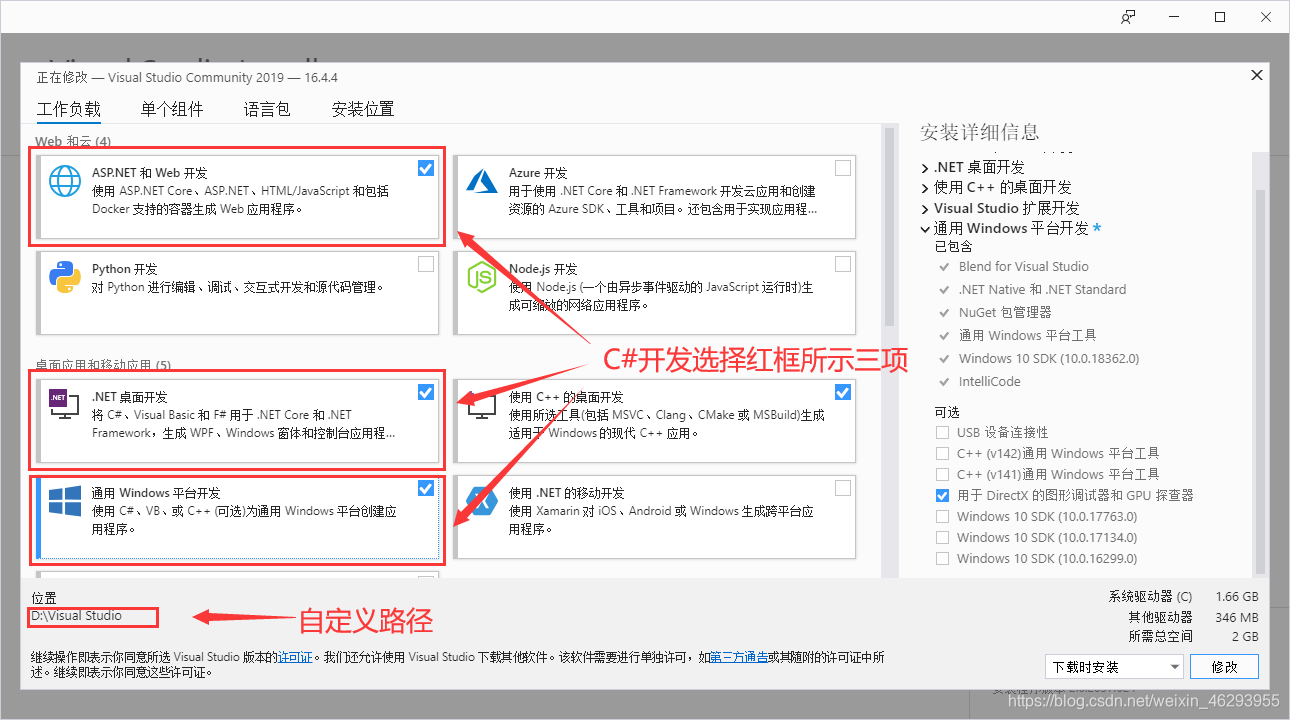This screenshot has height=720, width=1290.
Task: Check Windows 10 SDK (10.0.17134.0)
Action: tap(942, 537)
